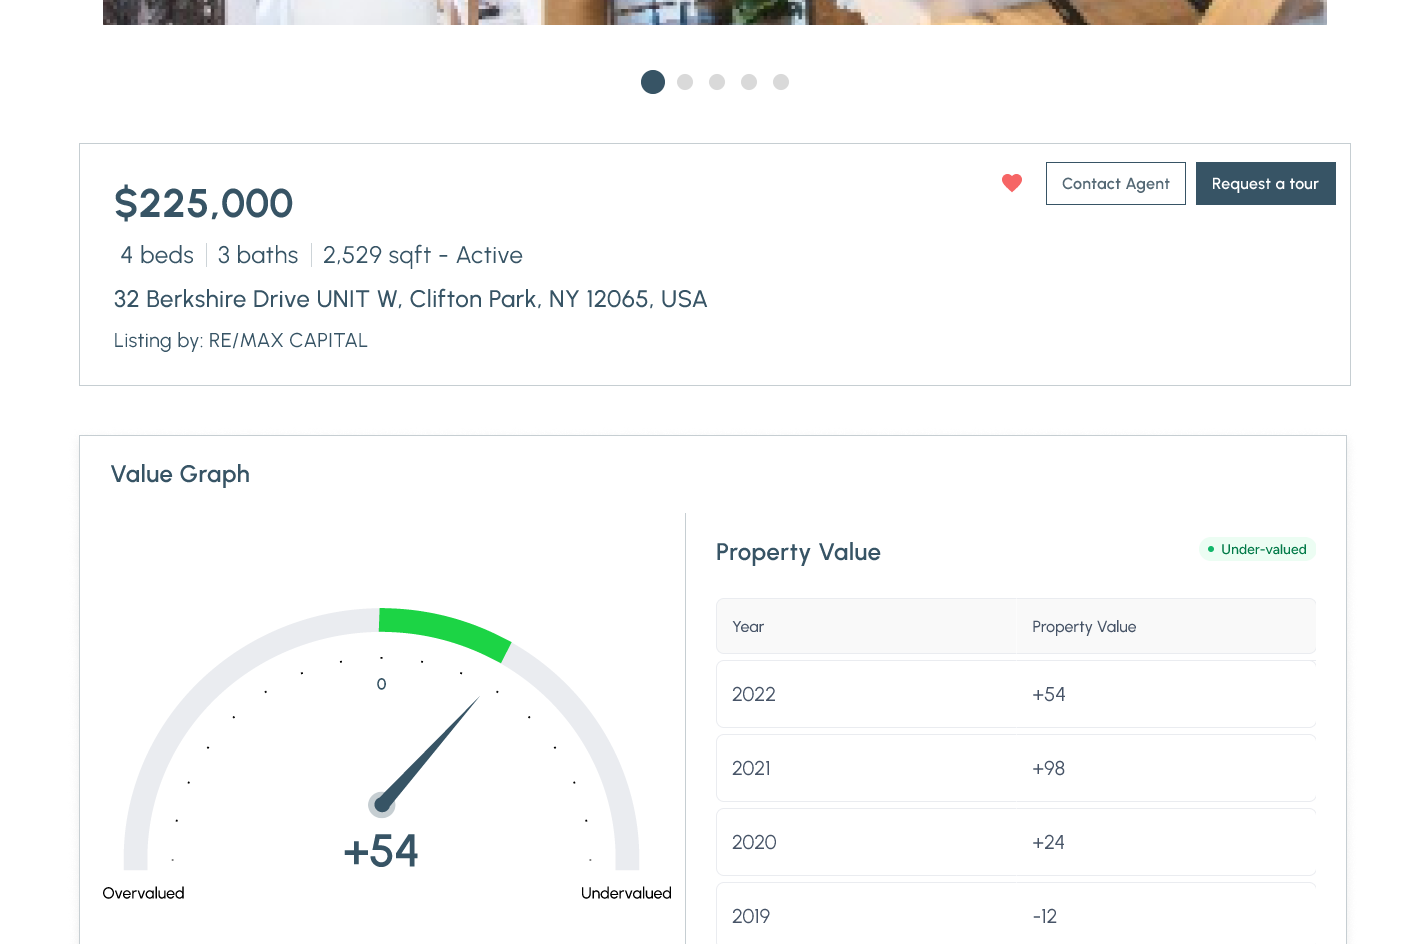Select the second carousel dot
The height and width of the screenshot is (944, 1419).
(685, 82)
